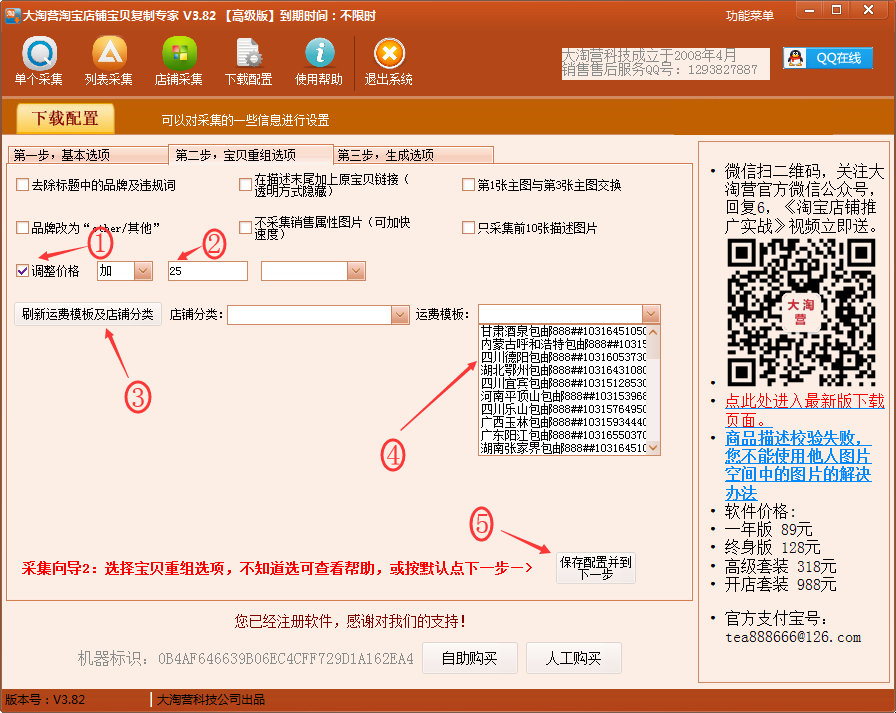Click the 大淘营 QR code image

(x=801, y=312)
